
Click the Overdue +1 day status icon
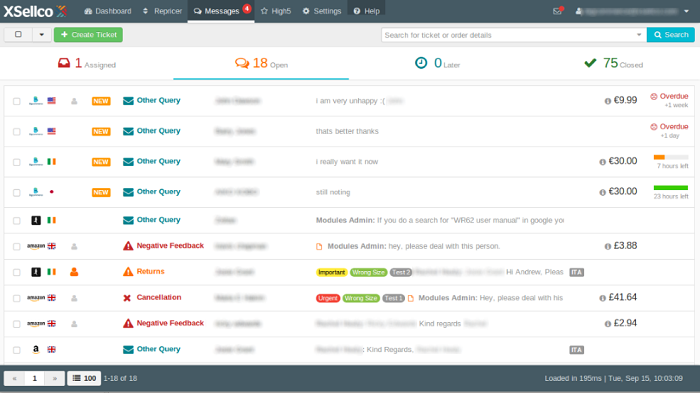click(654, 126)
